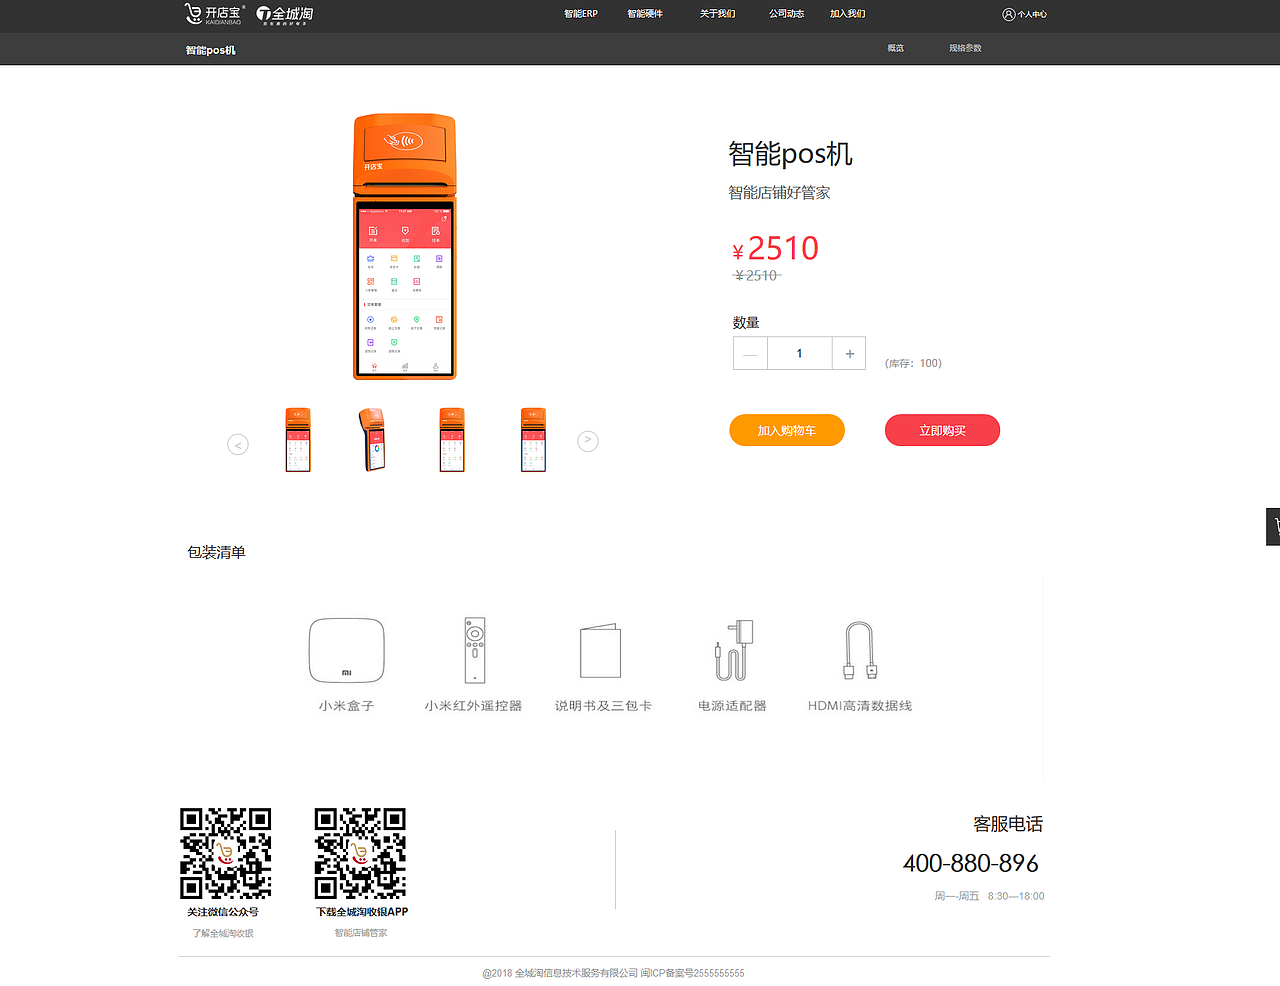Click the 下载全城淘收银APP QR code

(360, 853)
